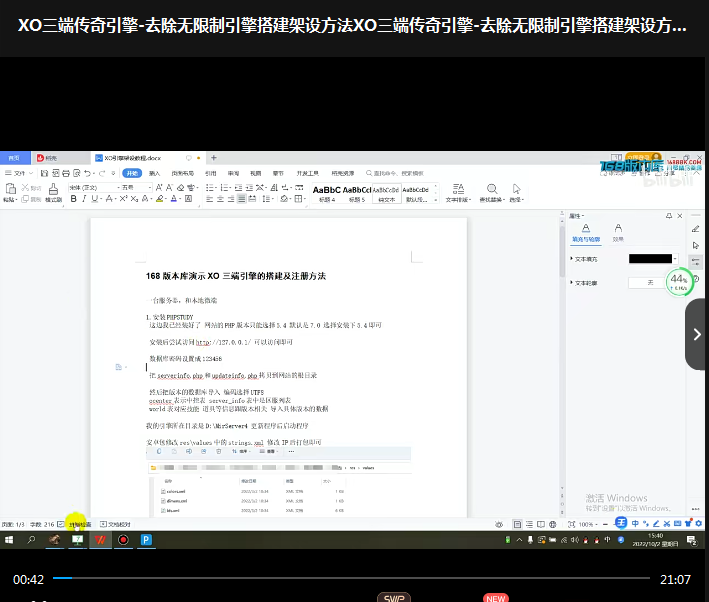709x602 pixels.
Task: Click the video progress bar
Action: point(351,578)
